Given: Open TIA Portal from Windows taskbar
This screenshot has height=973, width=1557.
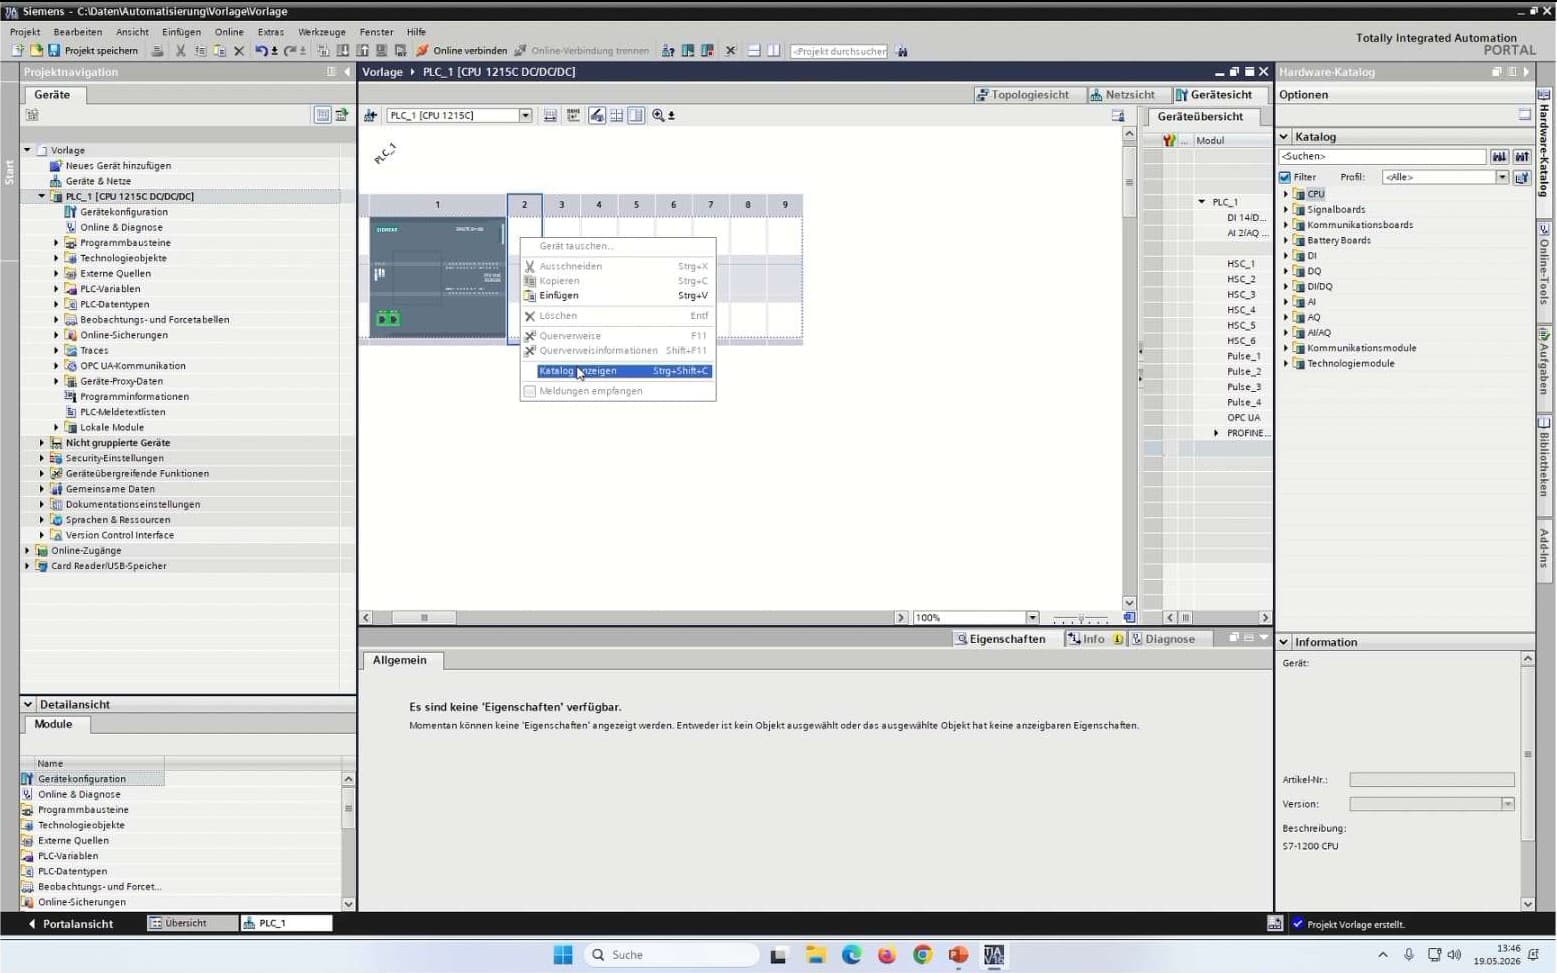Looking at the screenshot, I should point(993,955).
